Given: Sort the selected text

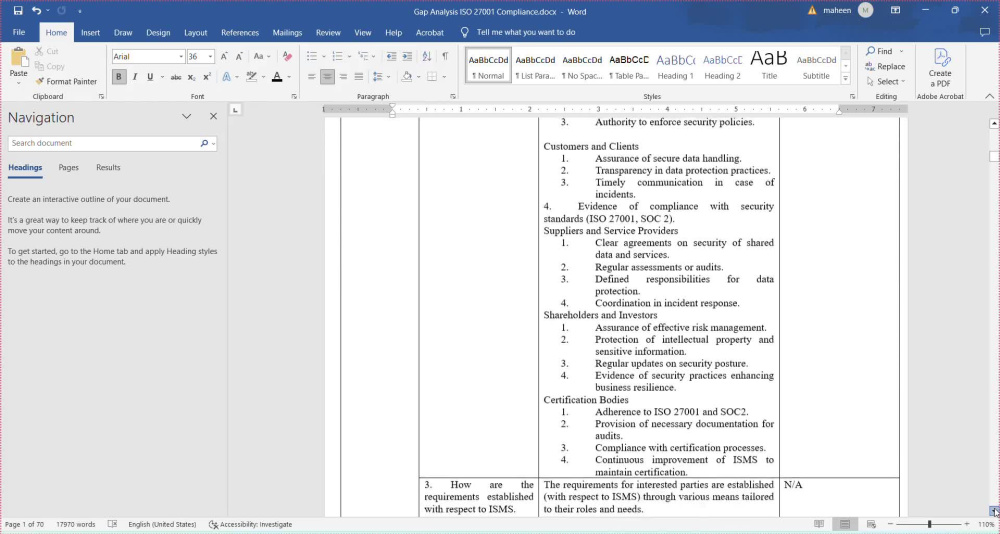Looking at the screenshot, I should click(x=427, y=57).
